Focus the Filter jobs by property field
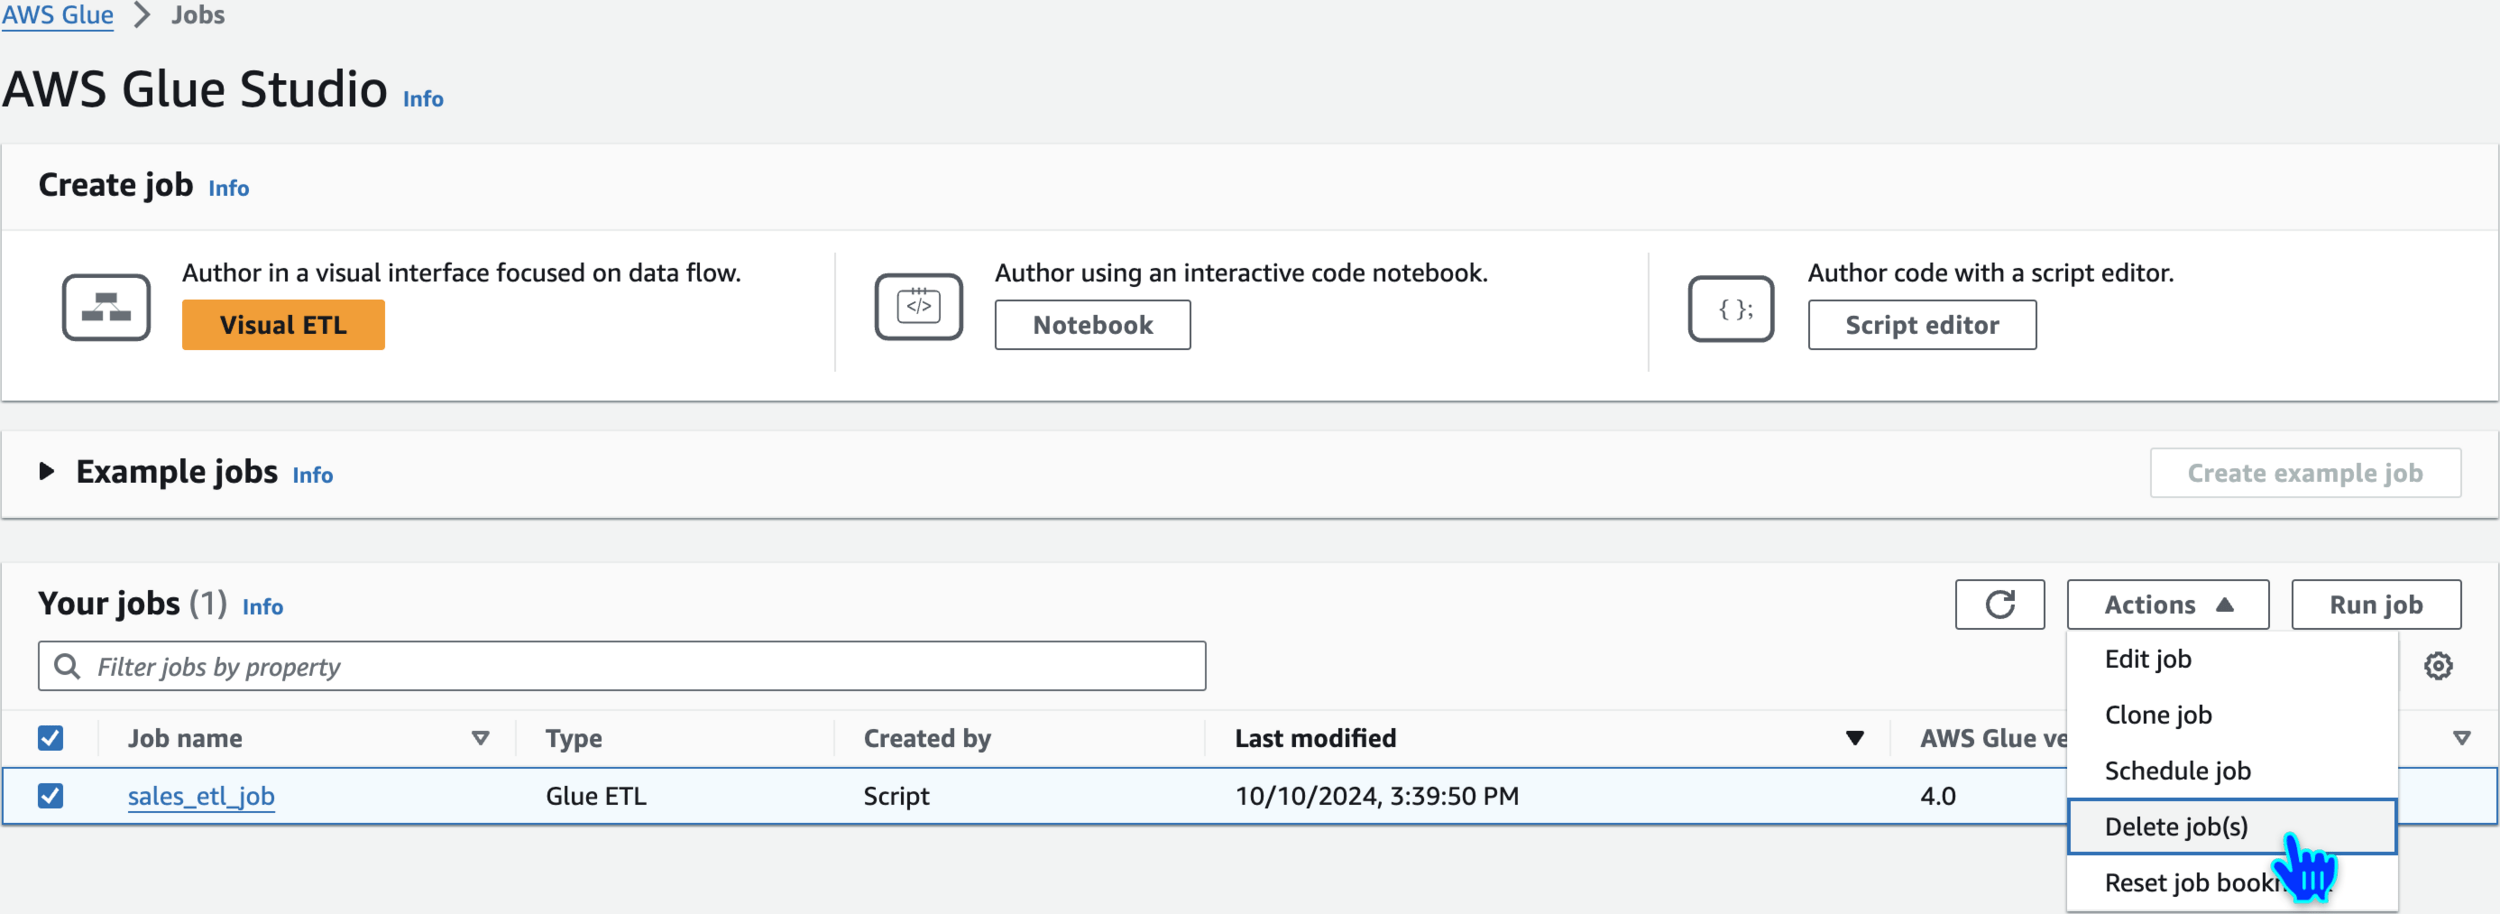This screenshot has height=914, width=2500. click(x=622, y=666)
